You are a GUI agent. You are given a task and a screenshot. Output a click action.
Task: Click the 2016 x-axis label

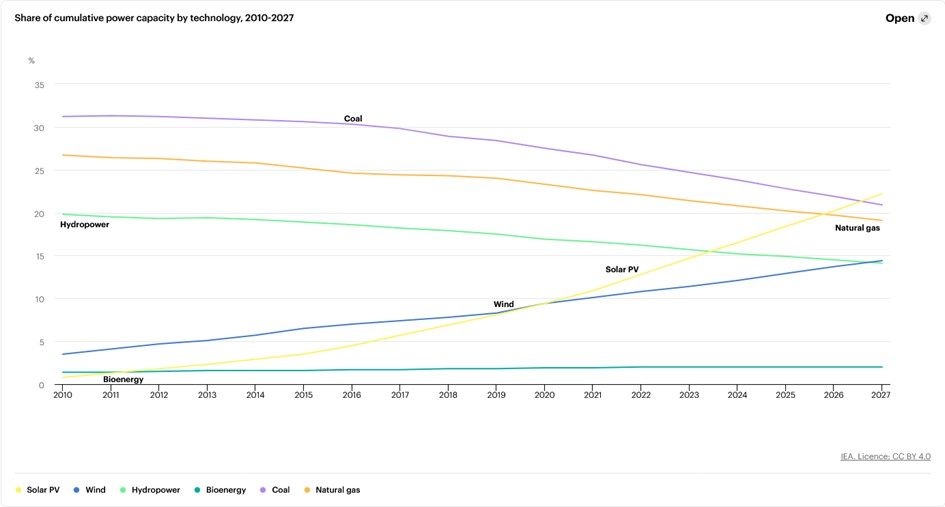coord(352,395)
